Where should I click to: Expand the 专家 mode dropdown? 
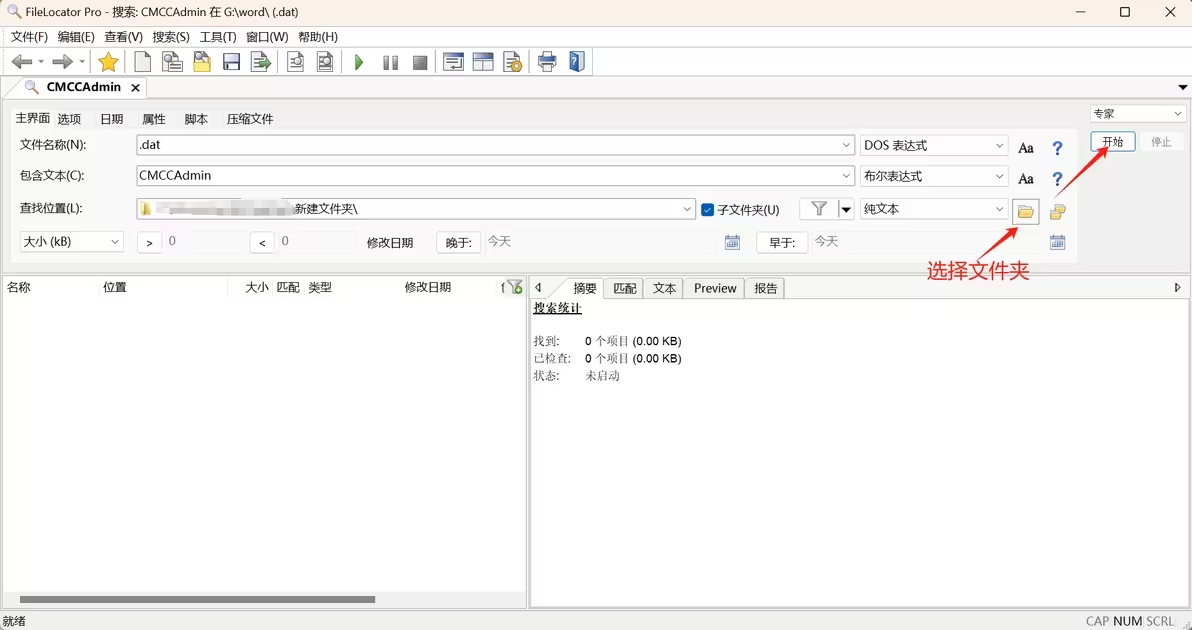tap(1178, 113)
